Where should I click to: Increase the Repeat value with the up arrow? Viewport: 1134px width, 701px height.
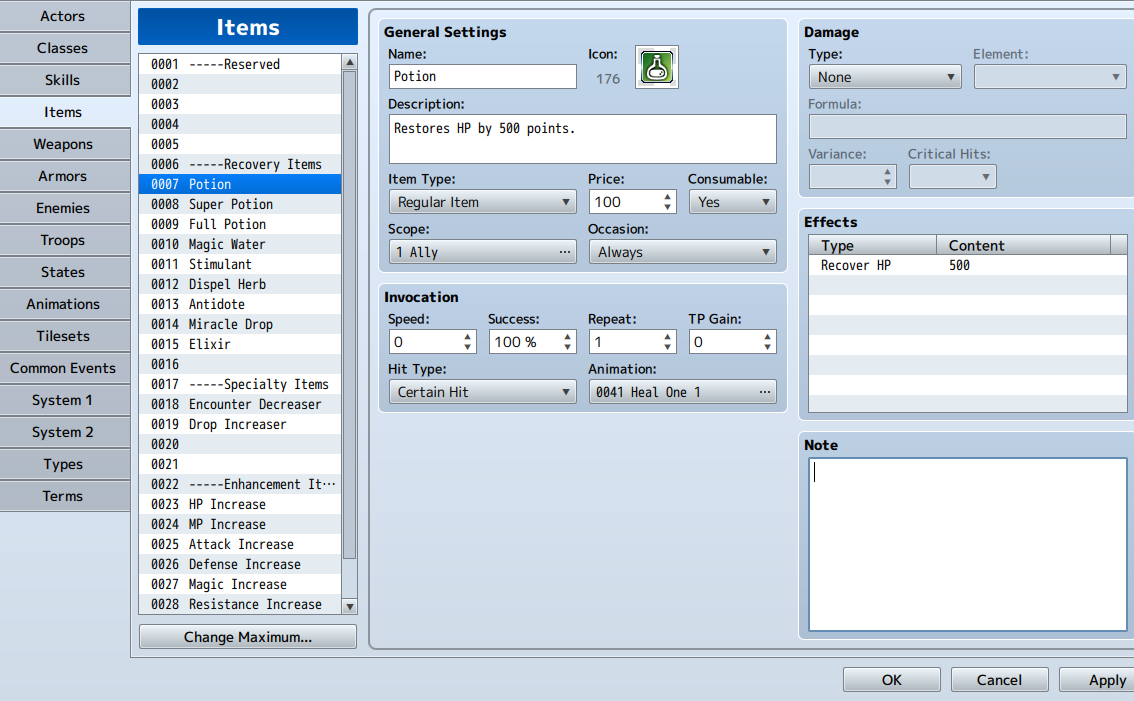click(x=668, y=336)
